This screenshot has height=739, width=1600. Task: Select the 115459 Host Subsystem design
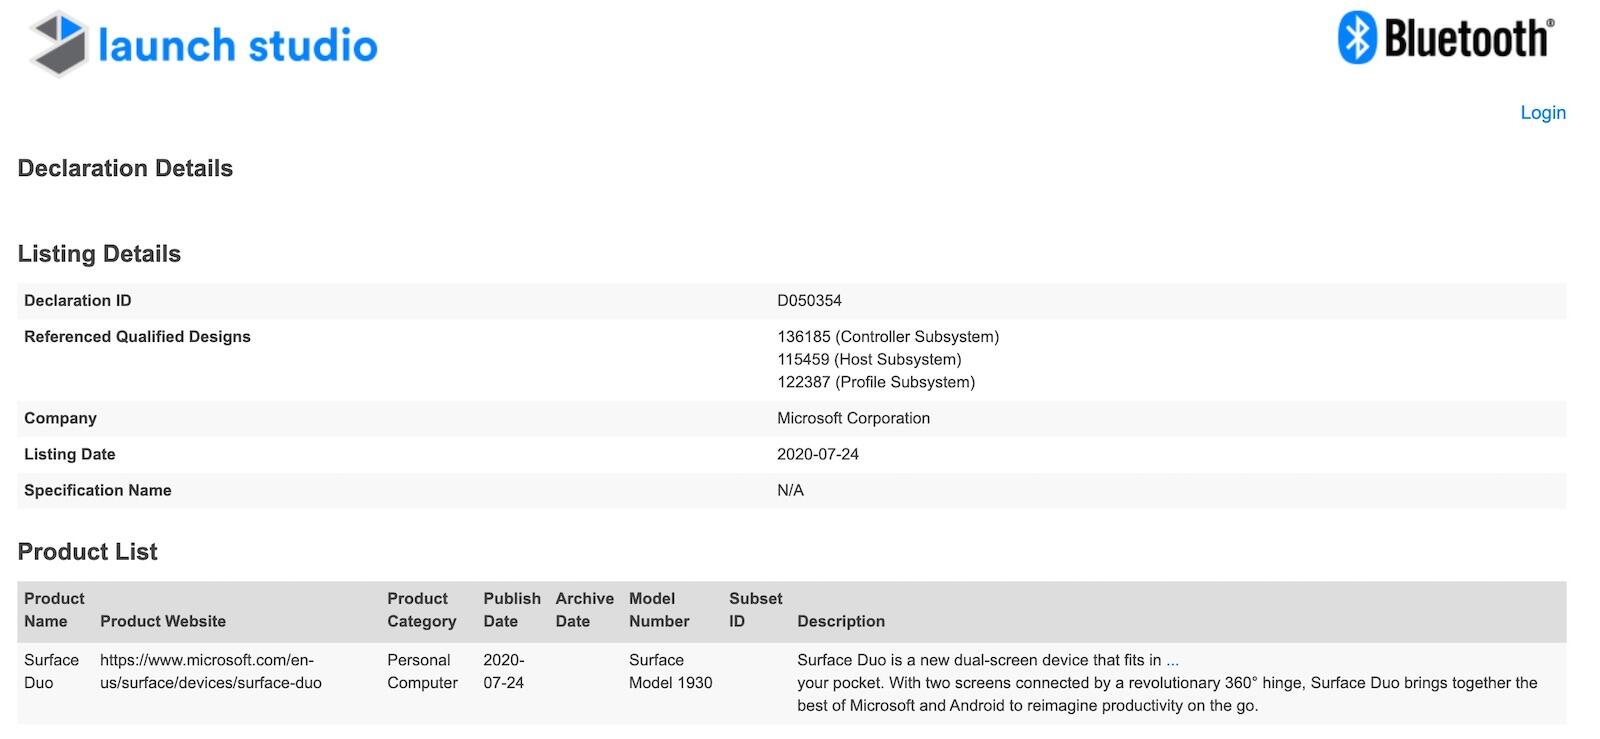click(868, 360)
